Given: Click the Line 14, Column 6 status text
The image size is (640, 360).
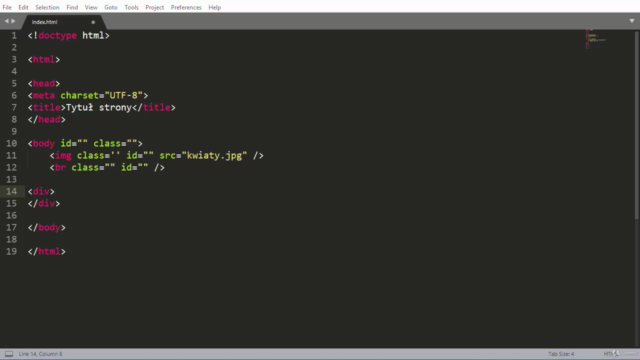Looking at the screenshot, I should tap(40, 354).
